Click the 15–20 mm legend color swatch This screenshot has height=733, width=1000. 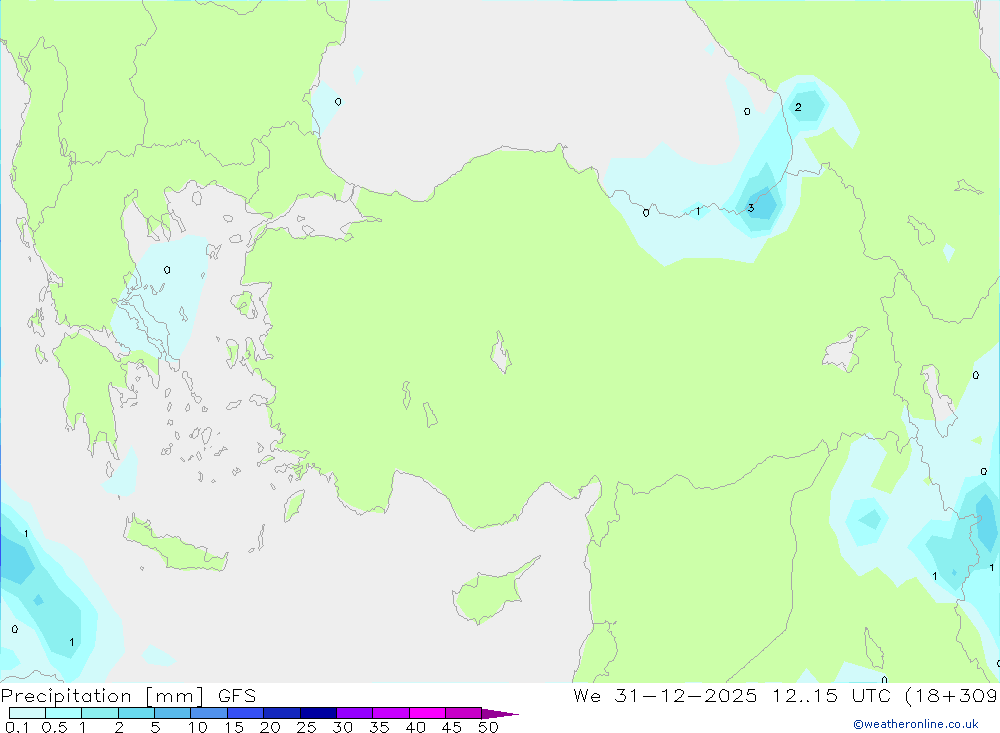[x=246, y=713]
